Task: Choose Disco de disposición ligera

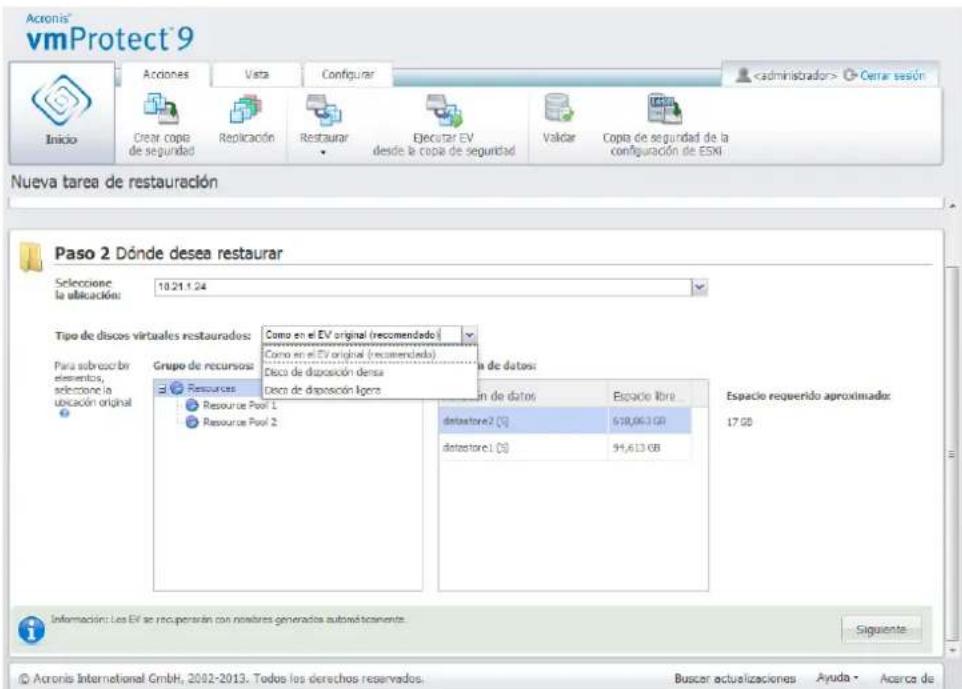Action: [x=369, y=390]
